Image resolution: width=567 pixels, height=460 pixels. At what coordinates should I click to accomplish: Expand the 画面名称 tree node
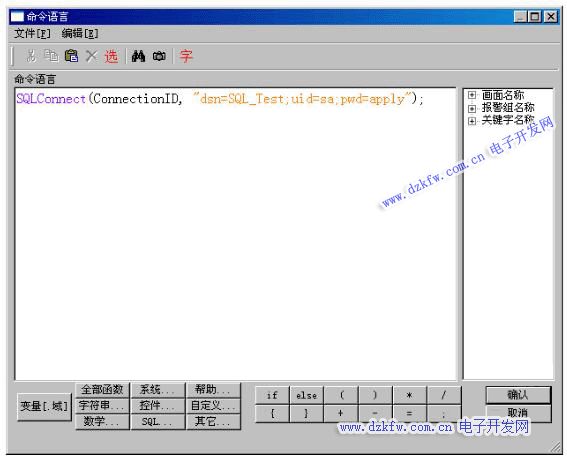click(472, 95)
